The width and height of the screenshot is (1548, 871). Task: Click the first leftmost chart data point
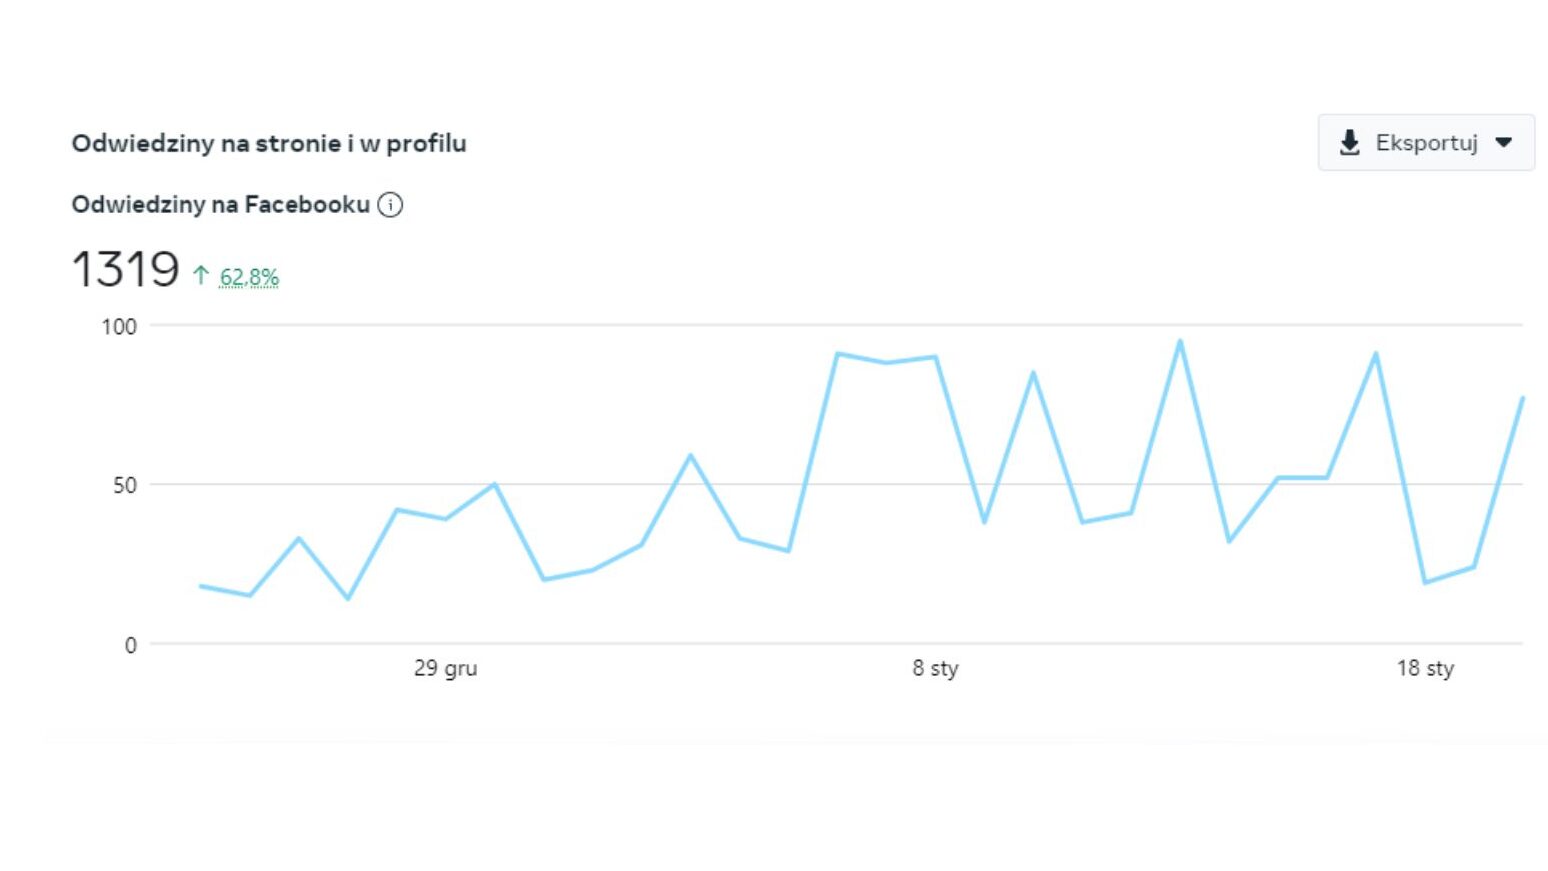pyautogui.click(x=201, y=586)
